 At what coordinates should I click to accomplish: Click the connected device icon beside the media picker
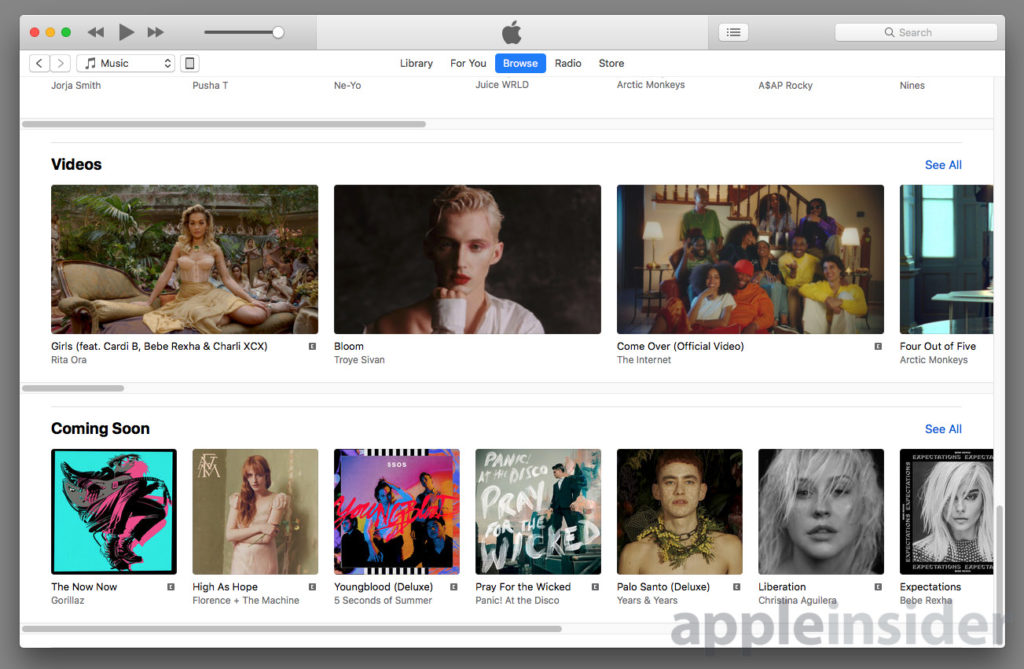[x=189, y=62]
